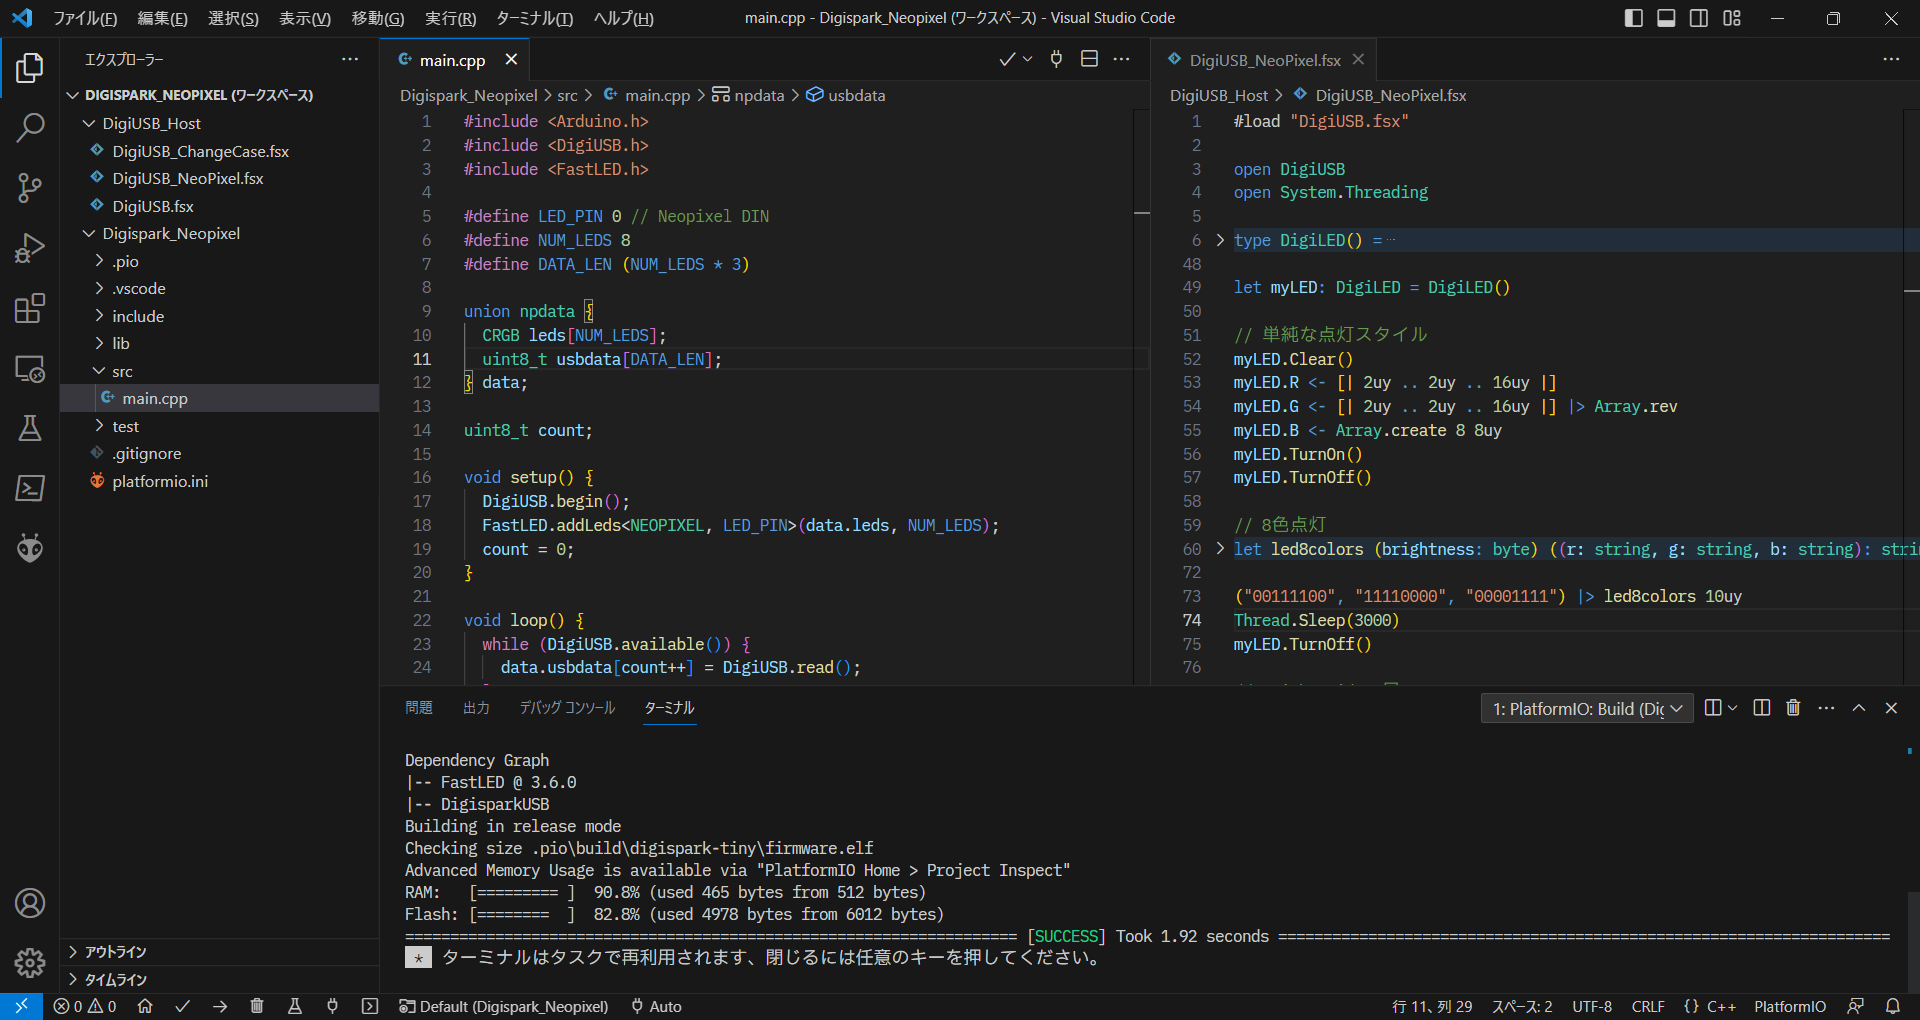The image size is (1920, 1020).
Task: Click the Auto port selector in status bar
Action: tap(656, 1006)
